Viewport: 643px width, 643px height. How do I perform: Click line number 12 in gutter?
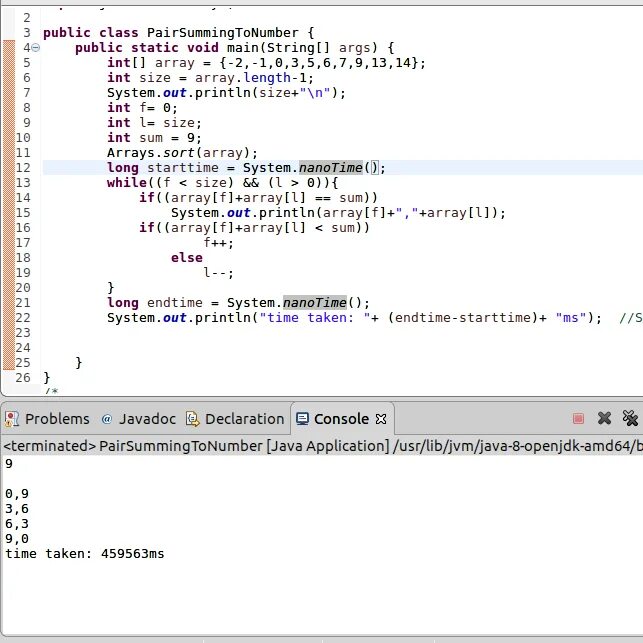coord(23,168)
